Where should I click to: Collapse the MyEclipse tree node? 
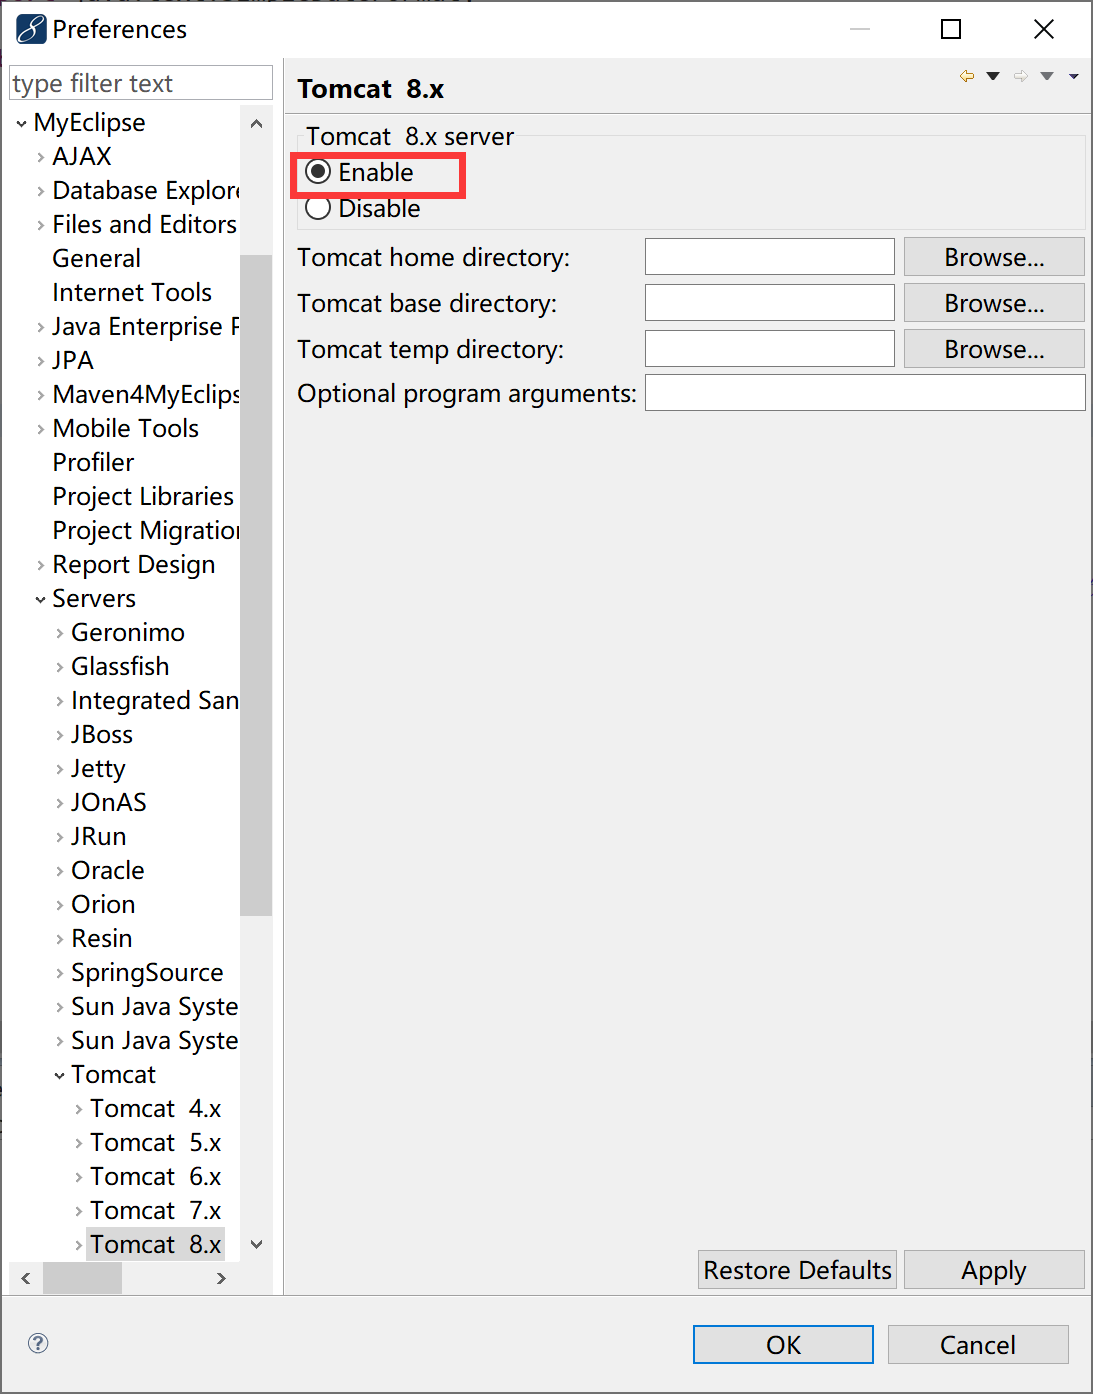click(x=22, y=124)
